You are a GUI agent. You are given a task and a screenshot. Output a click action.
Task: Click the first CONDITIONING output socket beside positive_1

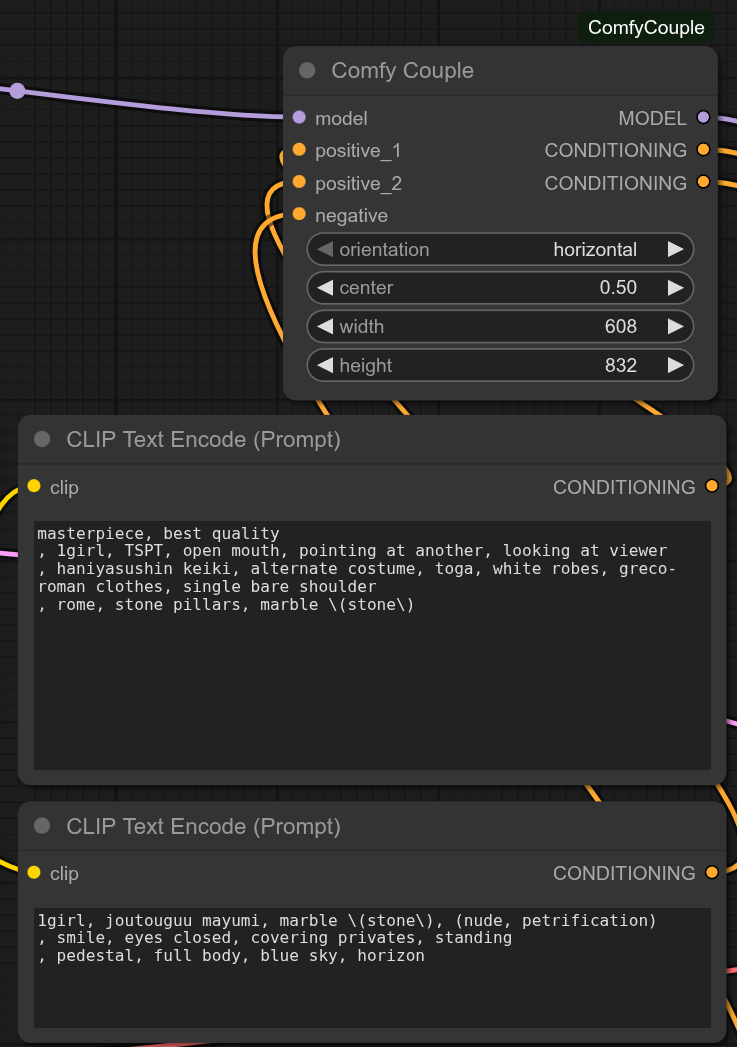(x=703, y=150)
